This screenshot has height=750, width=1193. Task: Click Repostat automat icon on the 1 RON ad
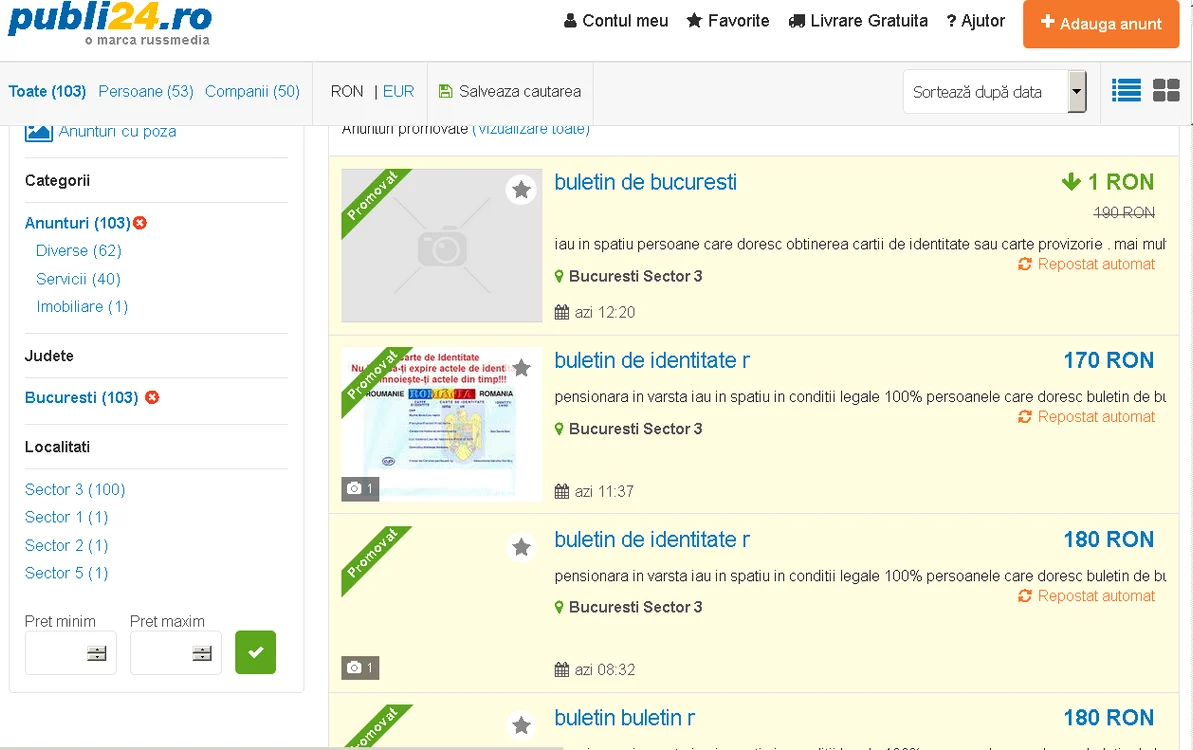(x=1025, y=264)
